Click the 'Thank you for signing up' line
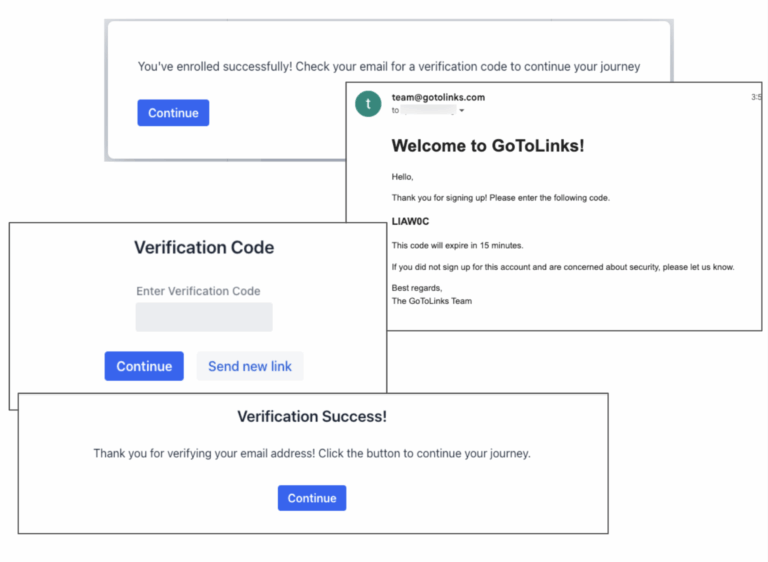Screen dimensions: 768x562 point(500,198)
